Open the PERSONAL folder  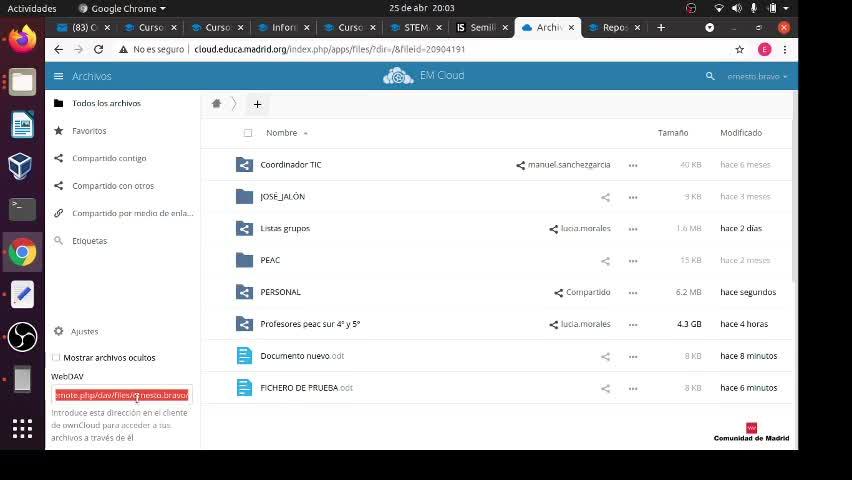[280, 292]
